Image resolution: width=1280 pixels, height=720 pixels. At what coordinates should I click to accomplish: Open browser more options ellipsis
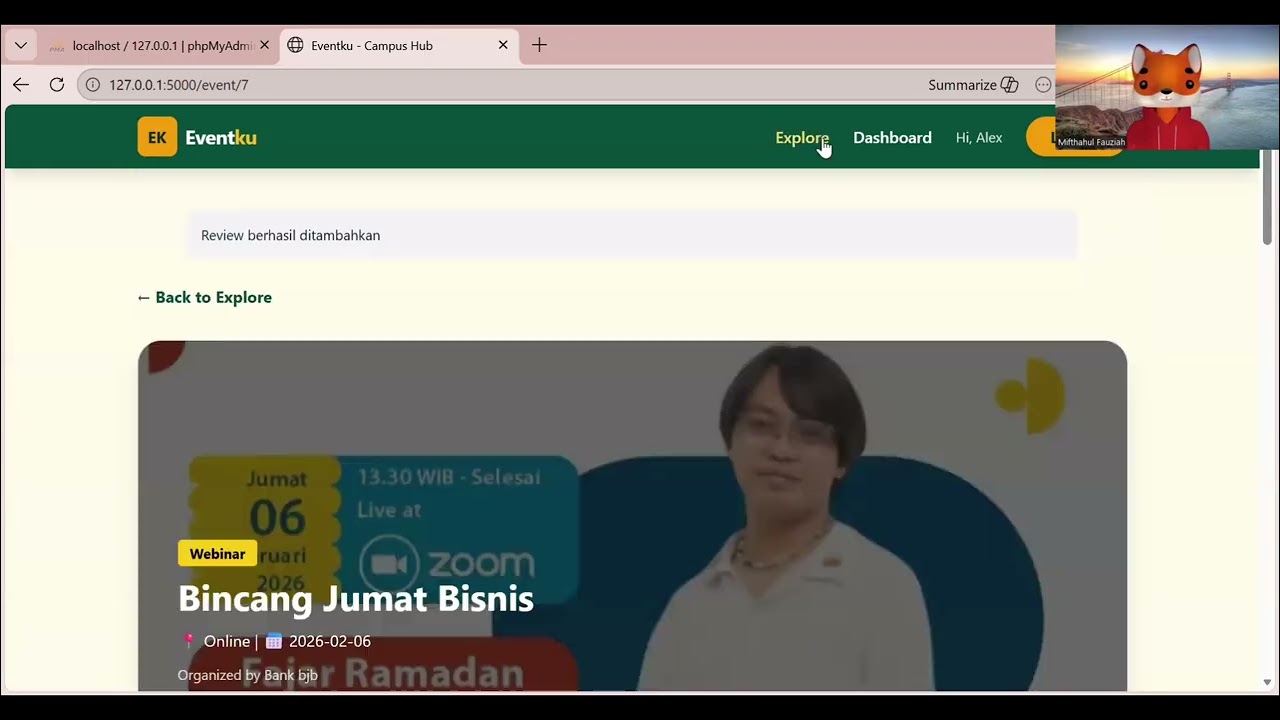click(1043, 85)
